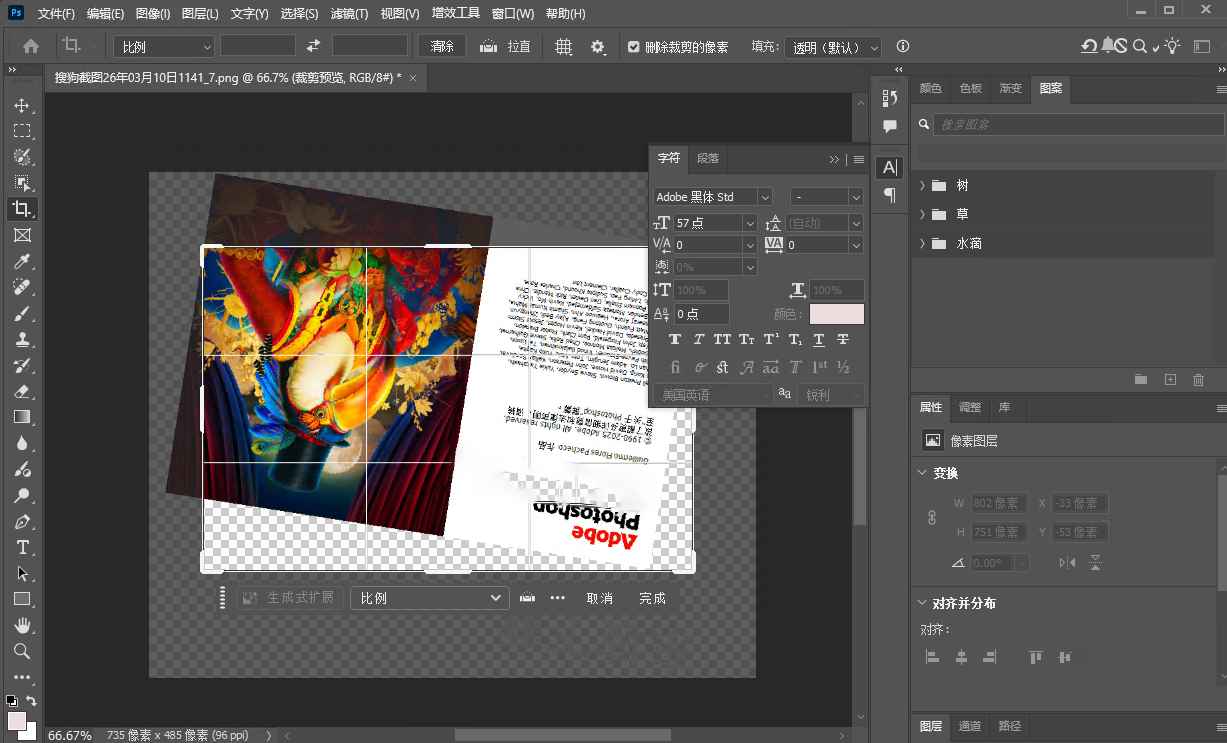The image size is (1227, 743).
Task: Switch to the 调整 tab
Action: pos(970,407)
